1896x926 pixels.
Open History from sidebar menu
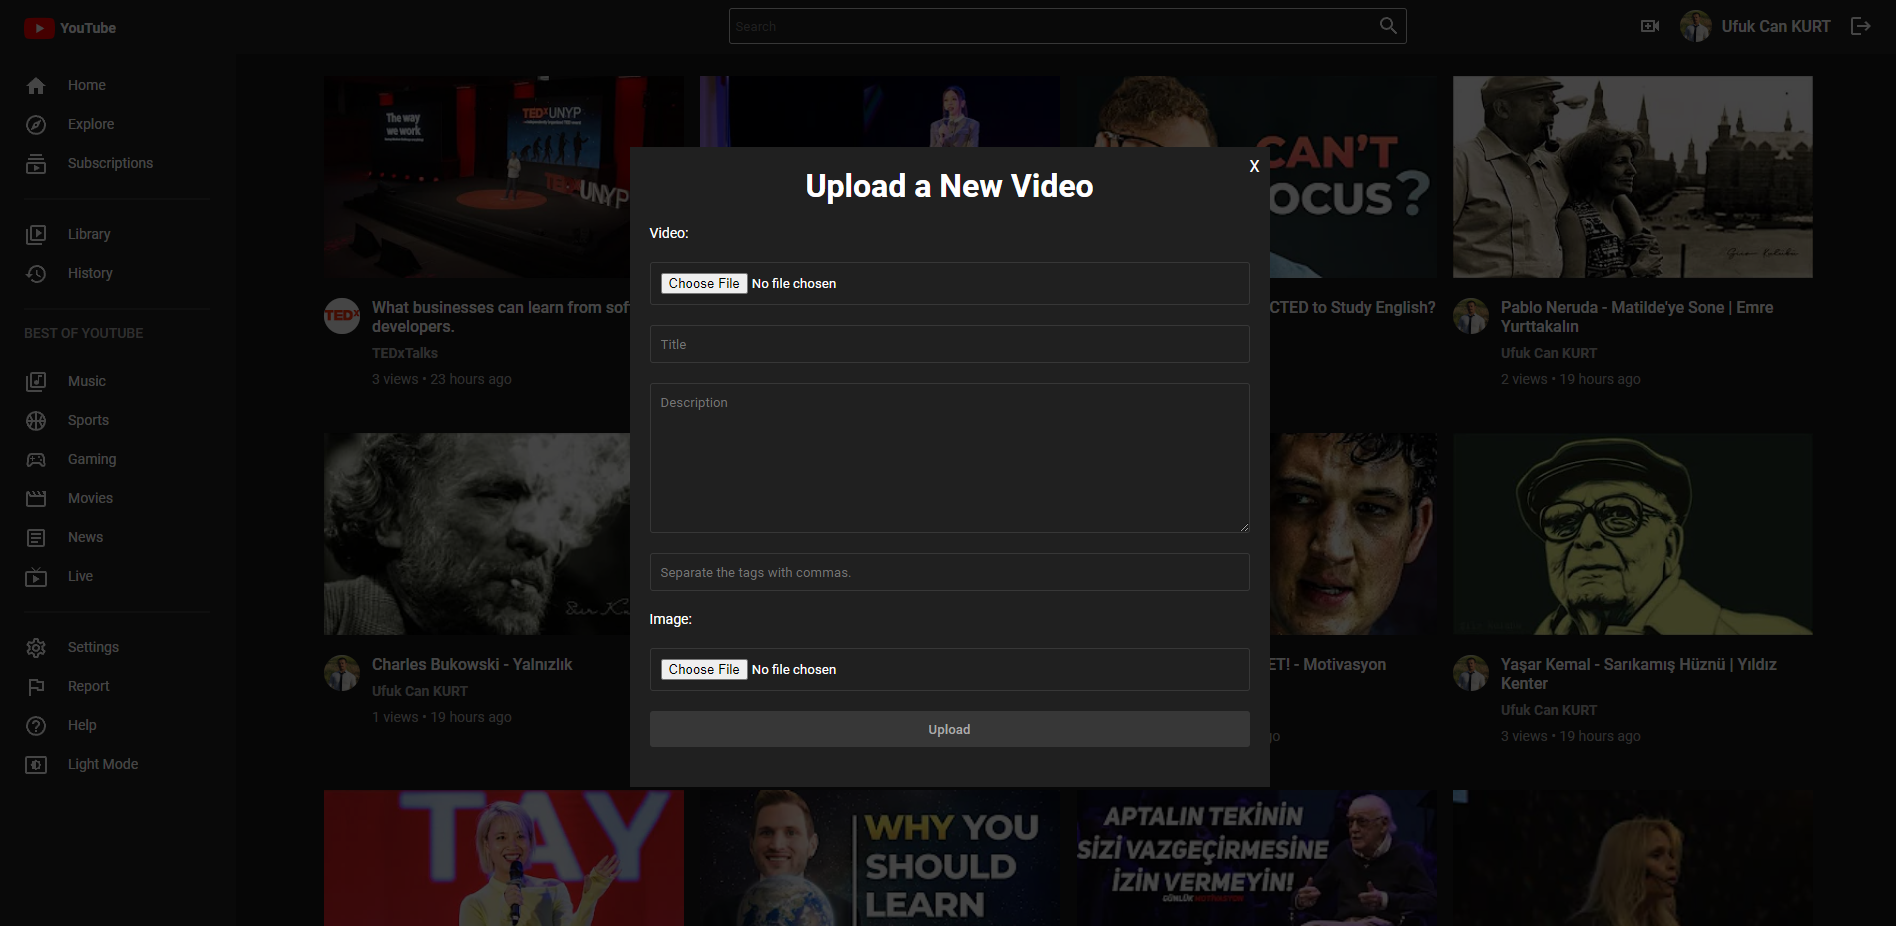(90, 273)
